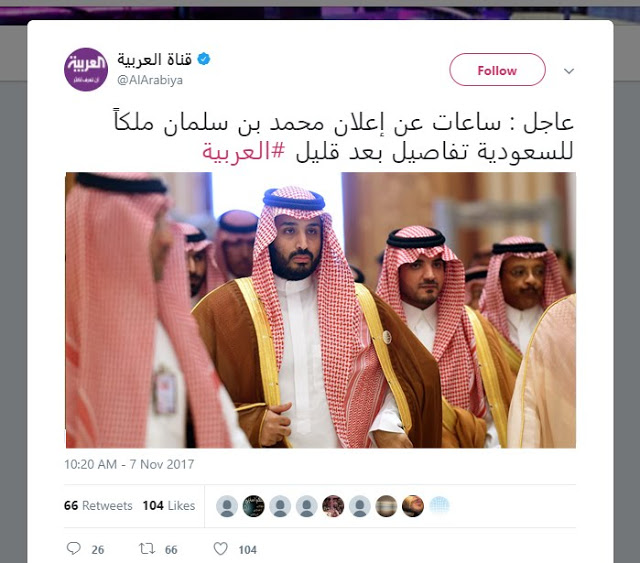Open the second liker's dark avatar
This screenshot has height=563, width=640.
pyautogui.click(x=253, y=506)
